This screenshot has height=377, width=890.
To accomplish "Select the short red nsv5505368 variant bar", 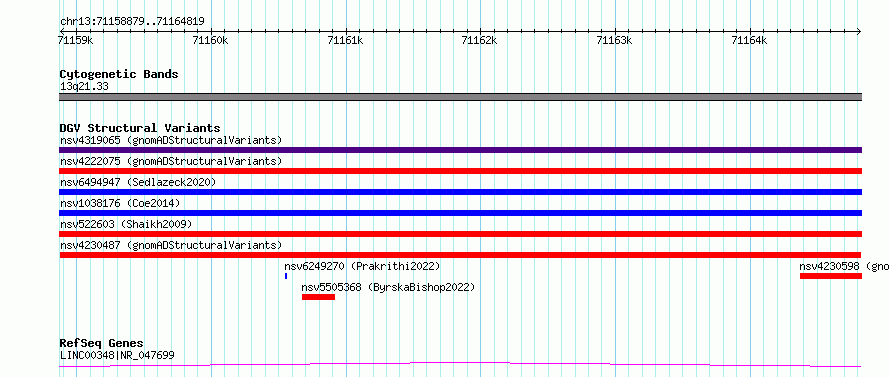I will tap(318, 297).
